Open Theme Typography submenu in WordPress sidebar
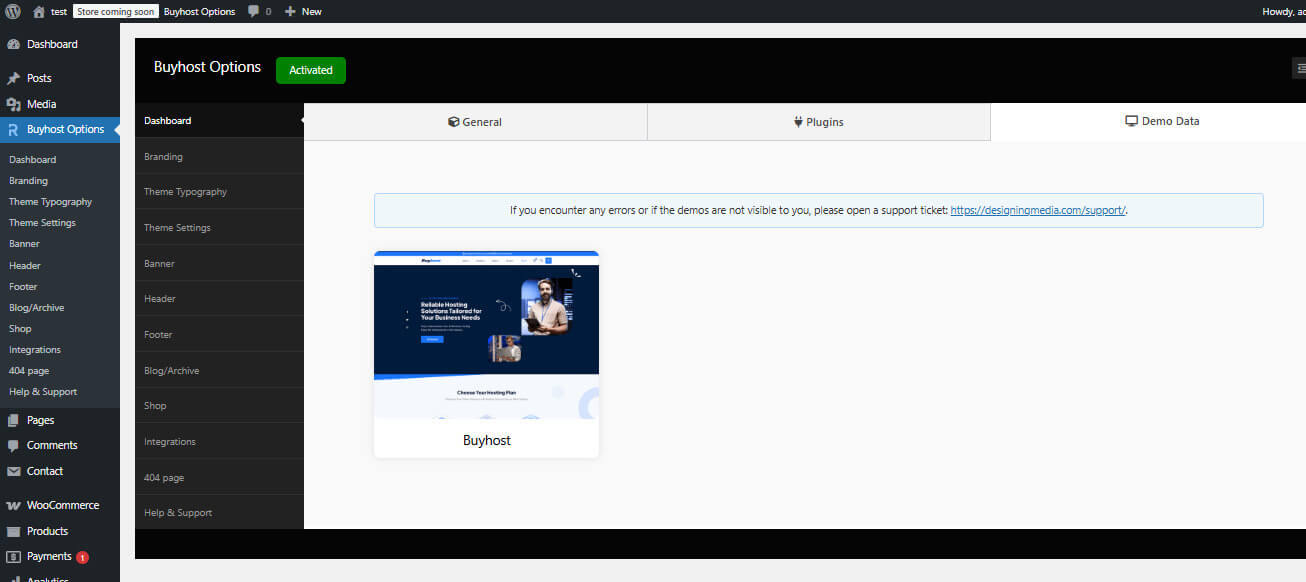 click(x=50, y=202)
